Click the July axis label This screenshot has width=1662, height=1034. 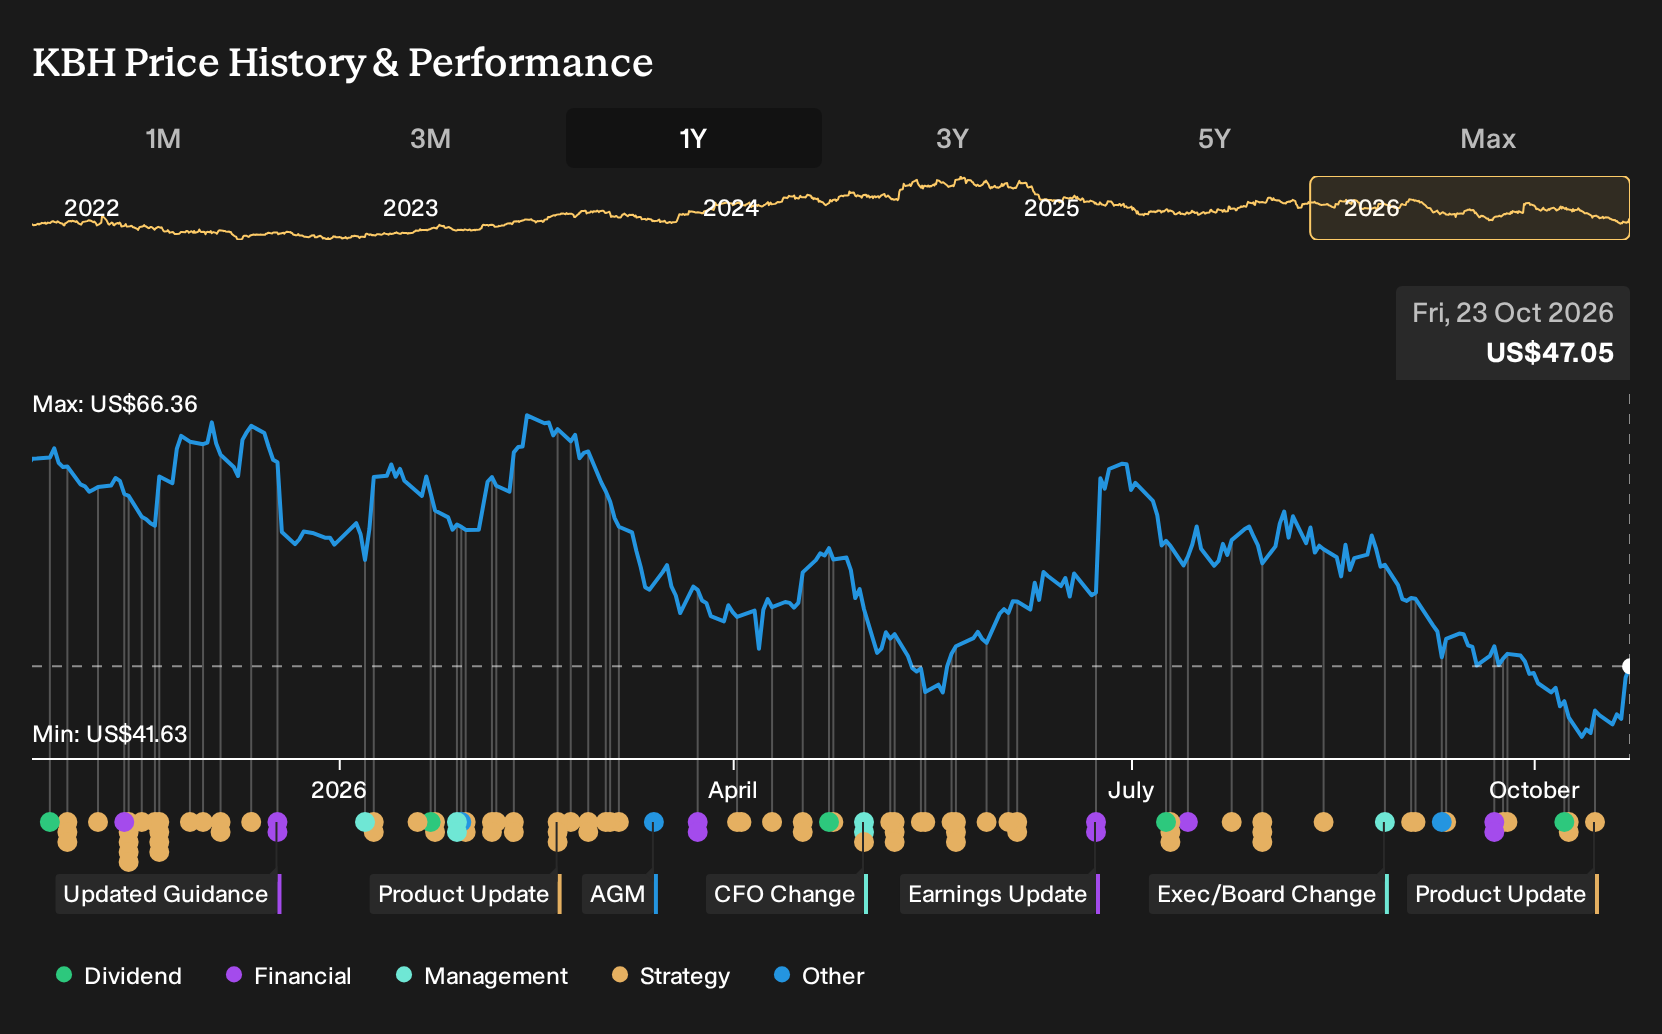tap(1131, 790)
